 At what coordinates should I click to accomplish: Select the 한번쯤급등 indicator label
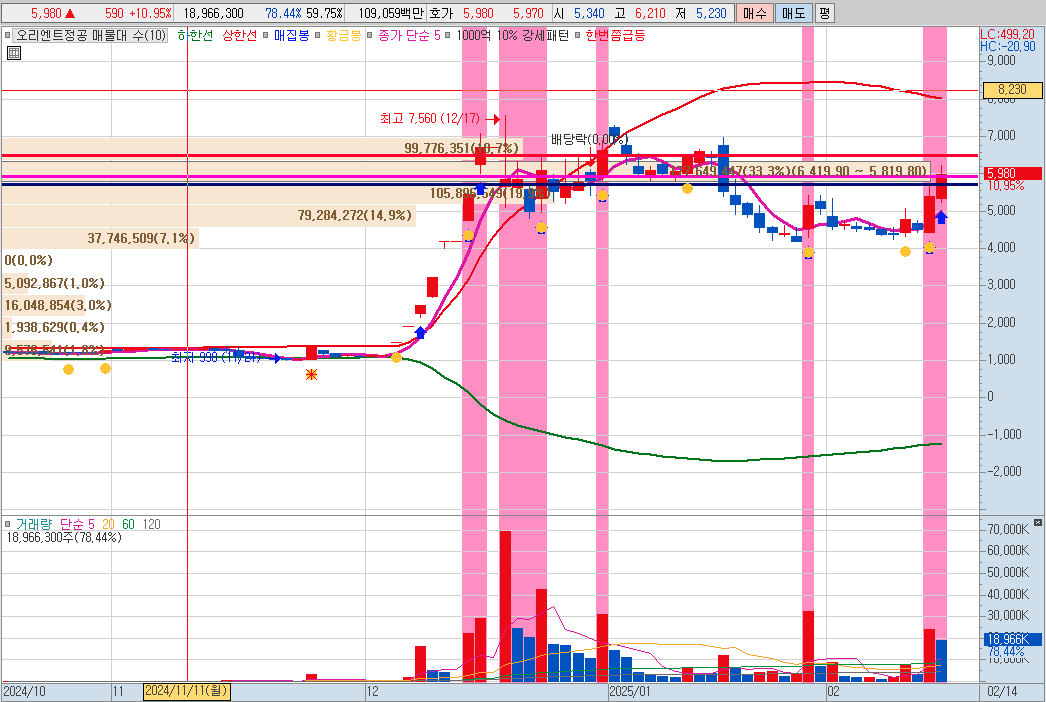click(615, 35)
